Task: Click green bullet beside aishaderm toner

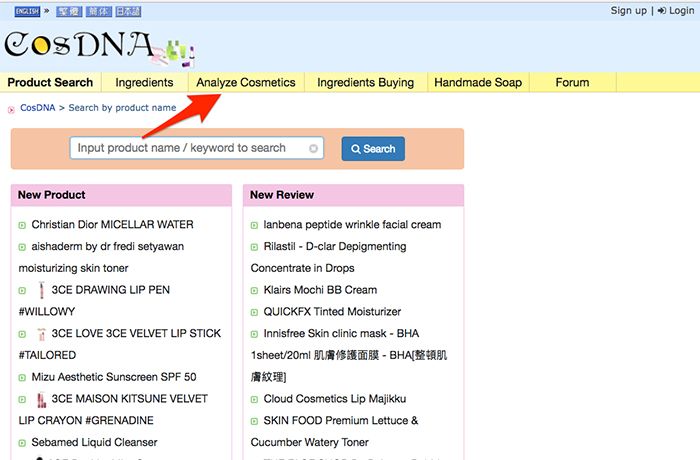Action: [22, 247]
